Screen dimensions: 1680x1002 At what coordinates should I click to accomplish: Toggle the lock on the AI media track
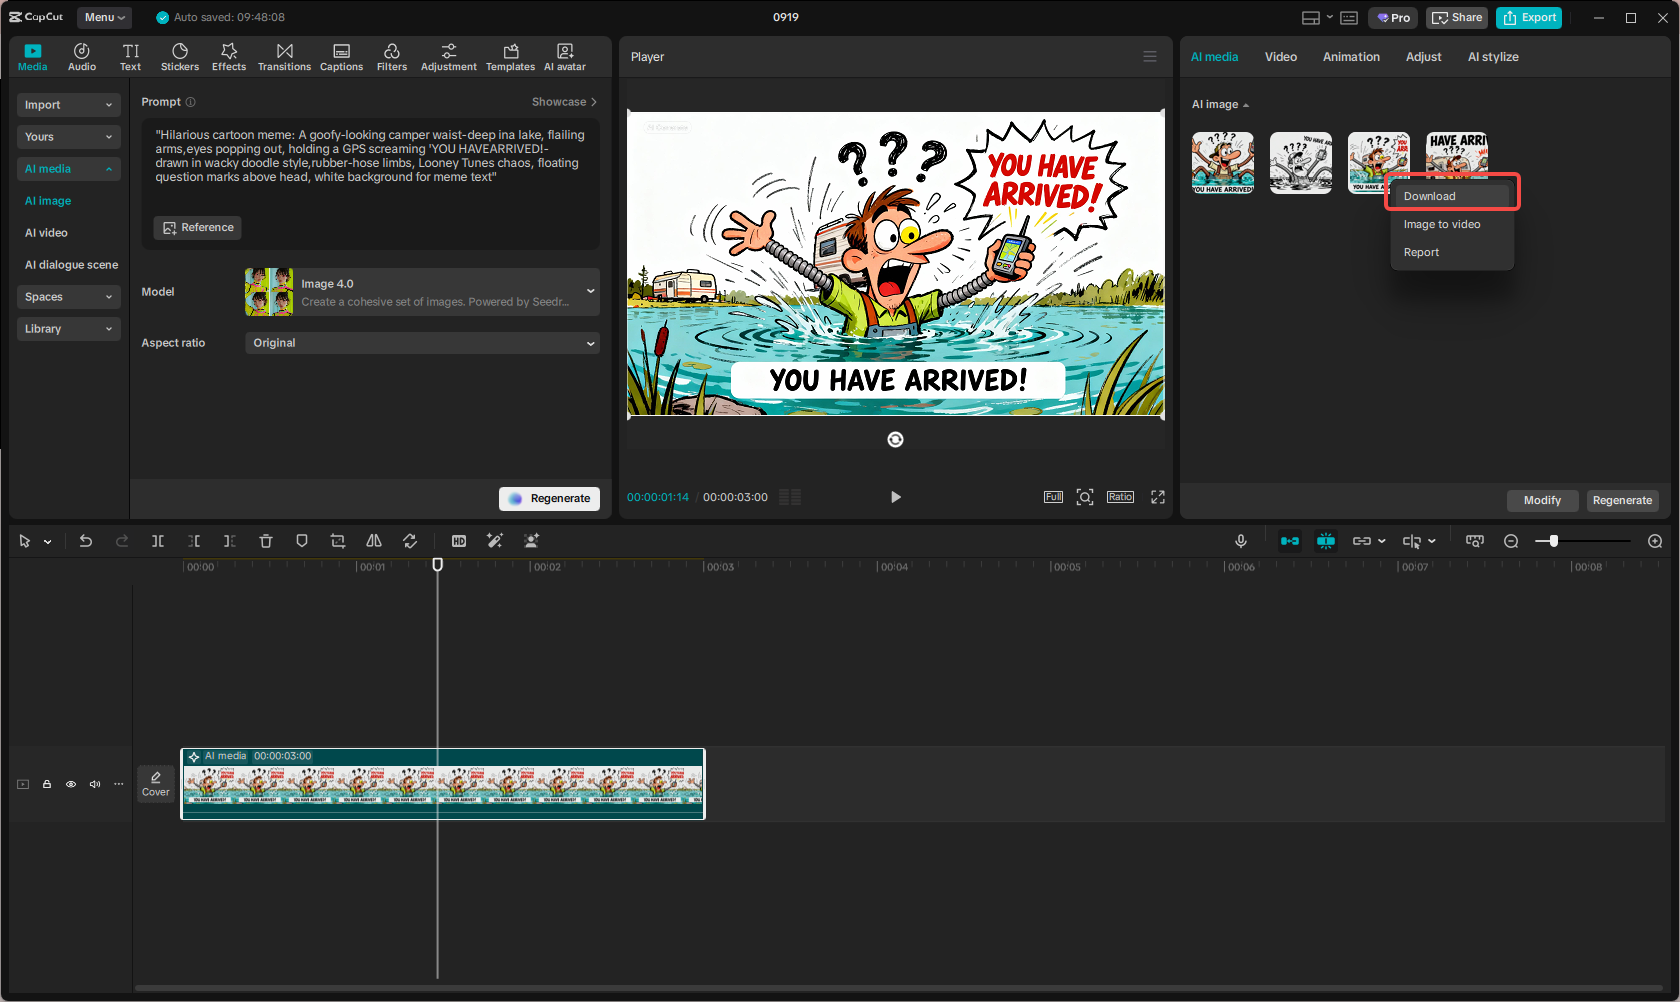(47, 784)
